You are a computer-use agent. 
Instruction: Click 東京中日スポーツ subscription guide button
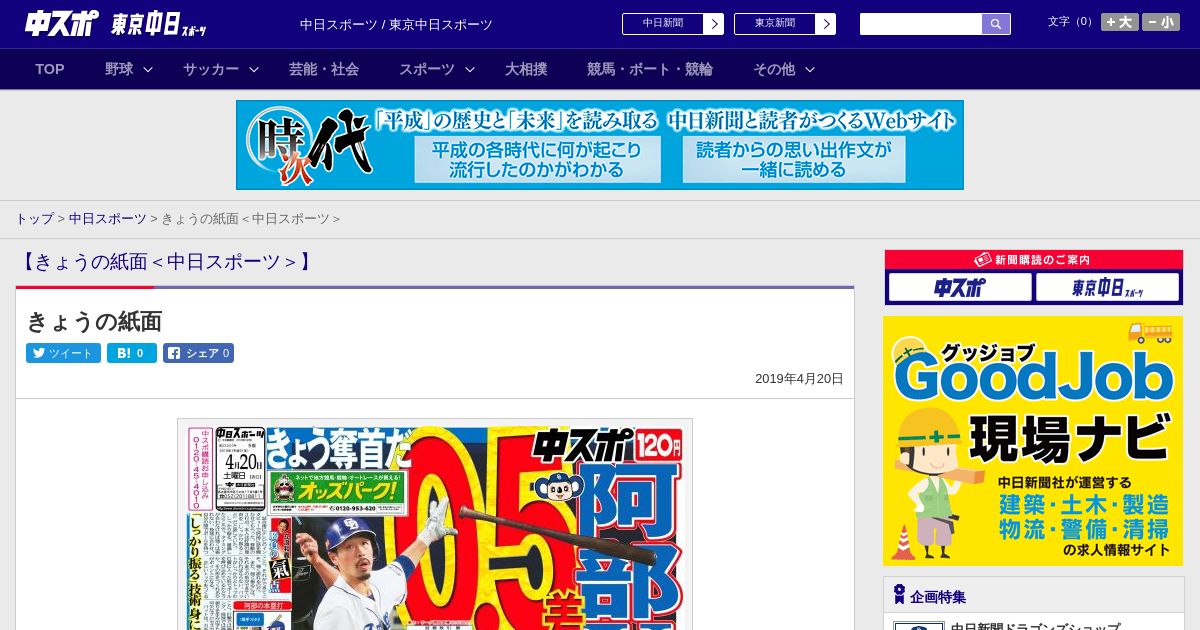click(1107, 288)
